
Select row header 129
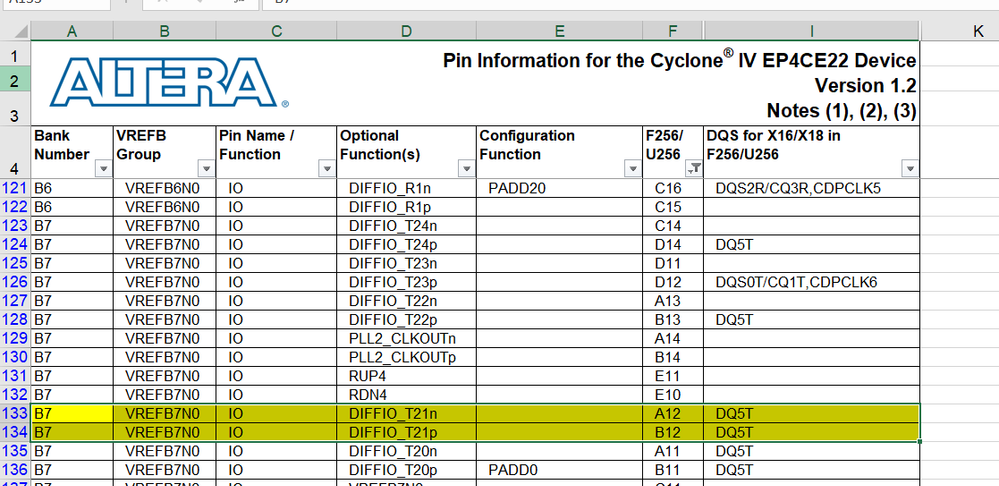coord(15,338)
